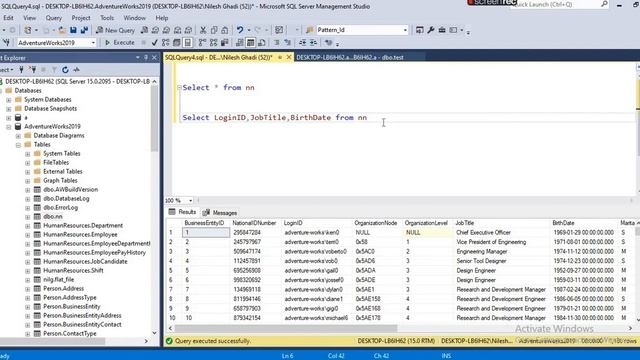Click the Execute button
Screen dimensions: 640x360
[120, 42]
